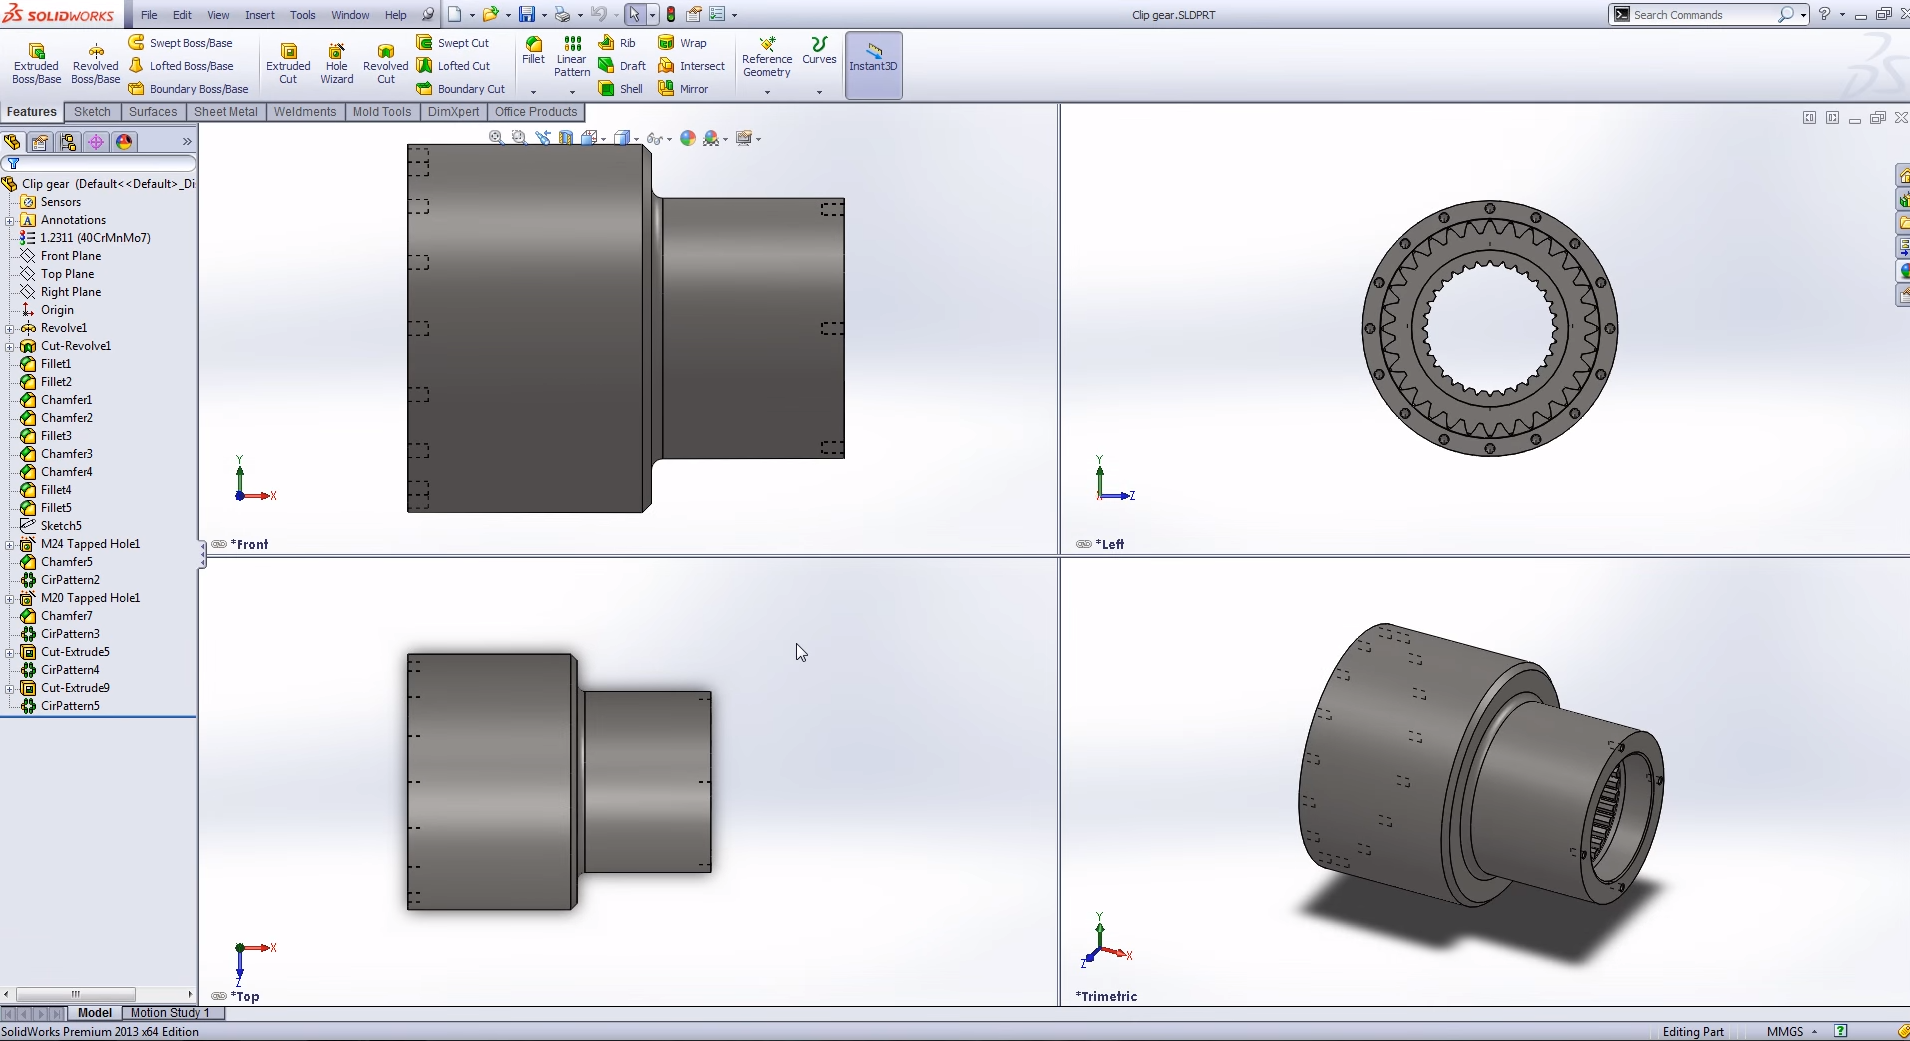Image resolution: width=1910 pixels, height=1041 pixels.
Task: Switch to the Sketch tab
Action: [92, 112]
